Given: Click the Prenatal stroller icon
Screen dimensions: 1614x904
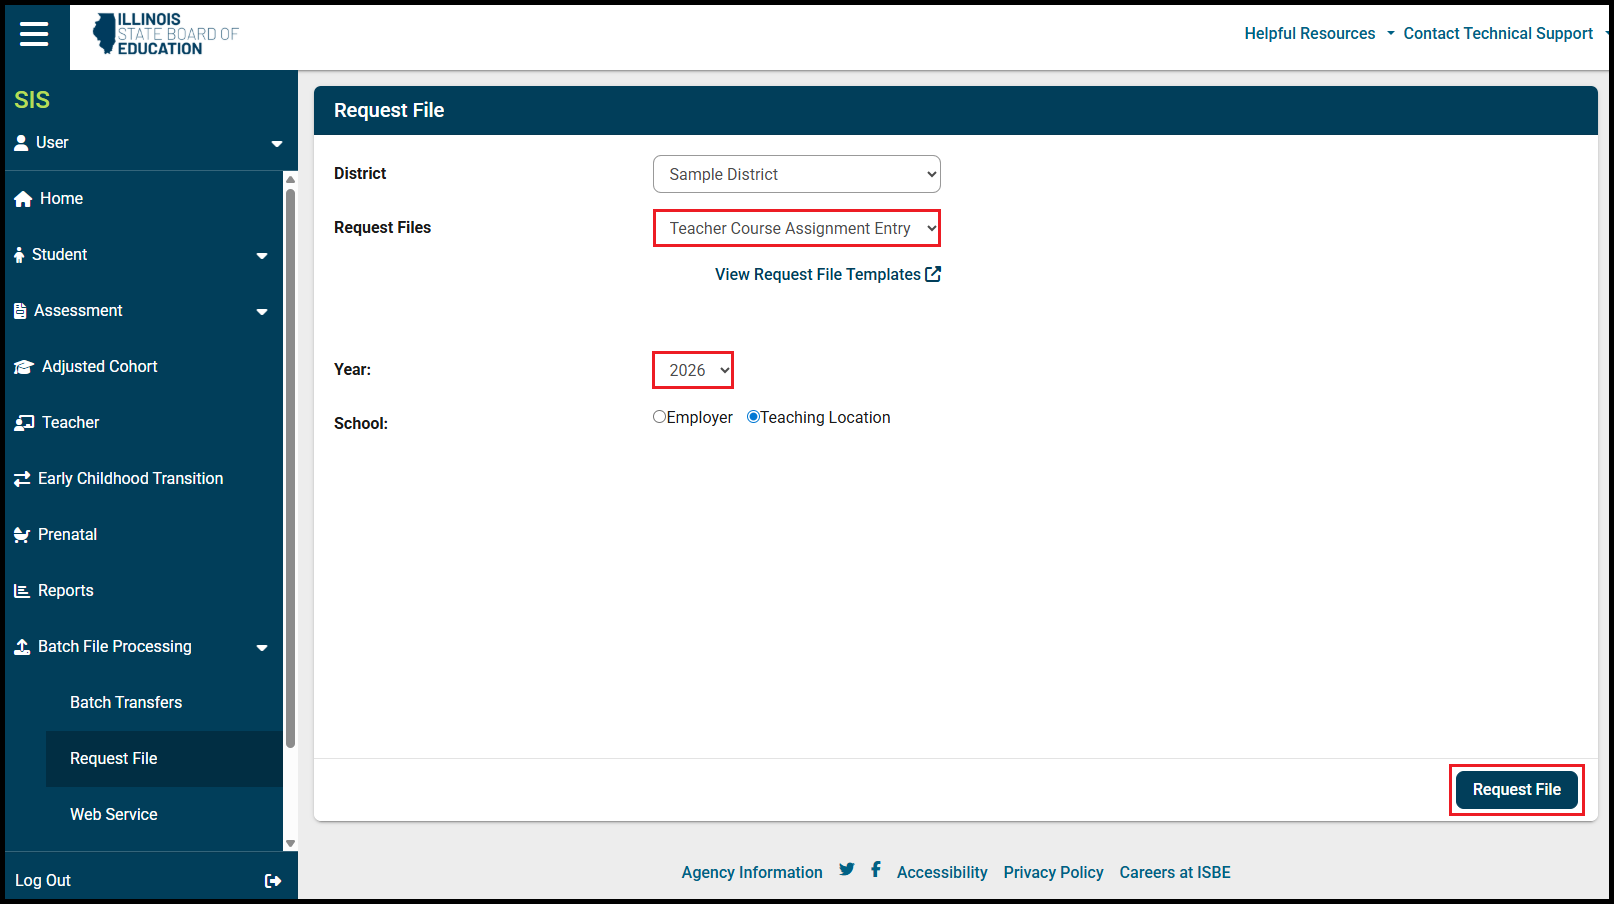Looking at the screenshot, I should click(22, 535).
